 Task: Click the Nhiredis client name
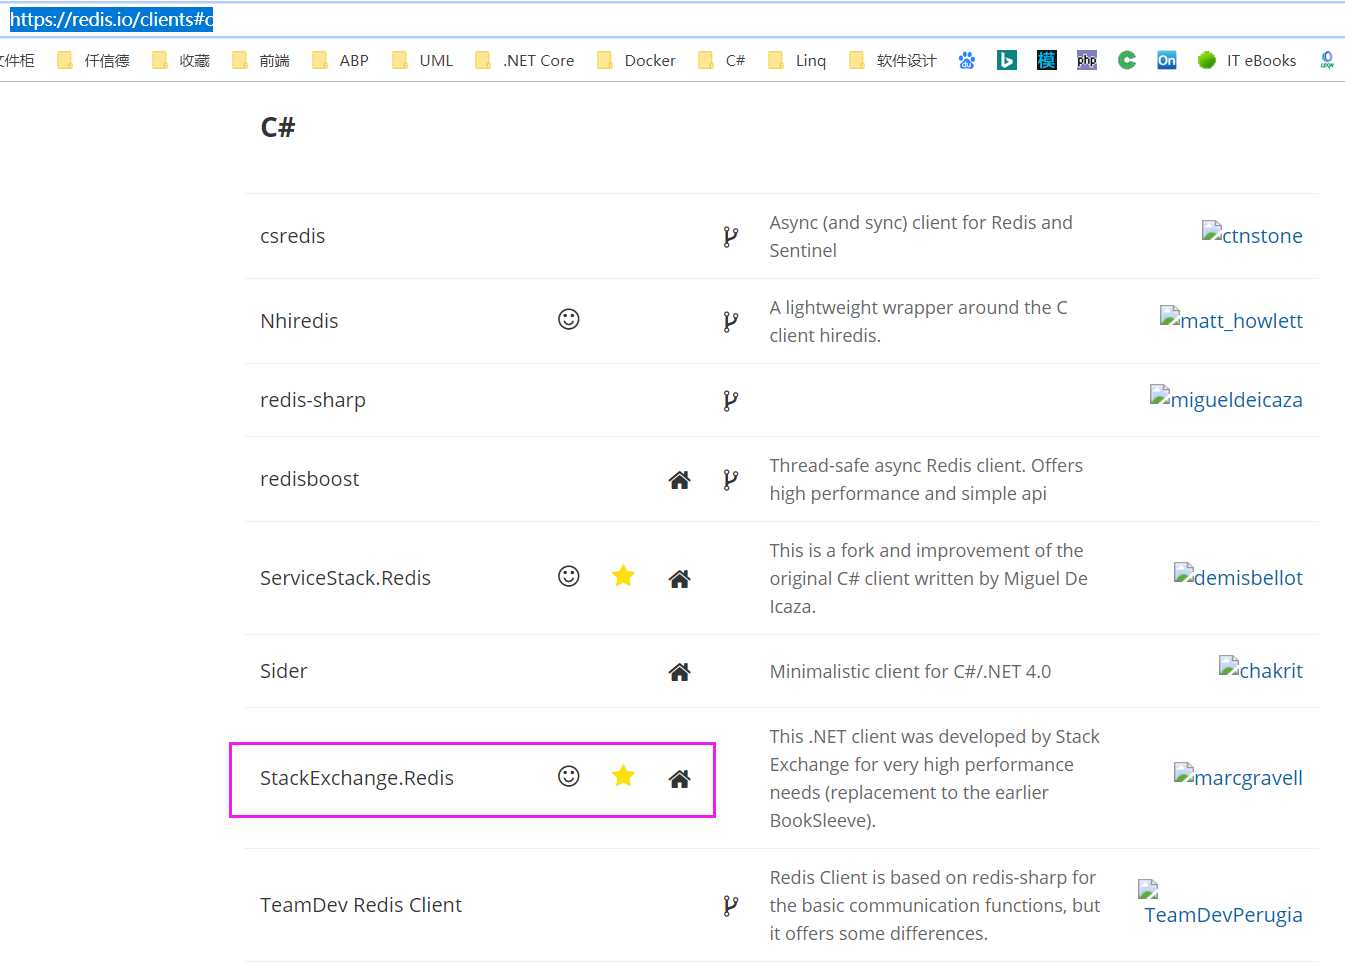[299, 321]
